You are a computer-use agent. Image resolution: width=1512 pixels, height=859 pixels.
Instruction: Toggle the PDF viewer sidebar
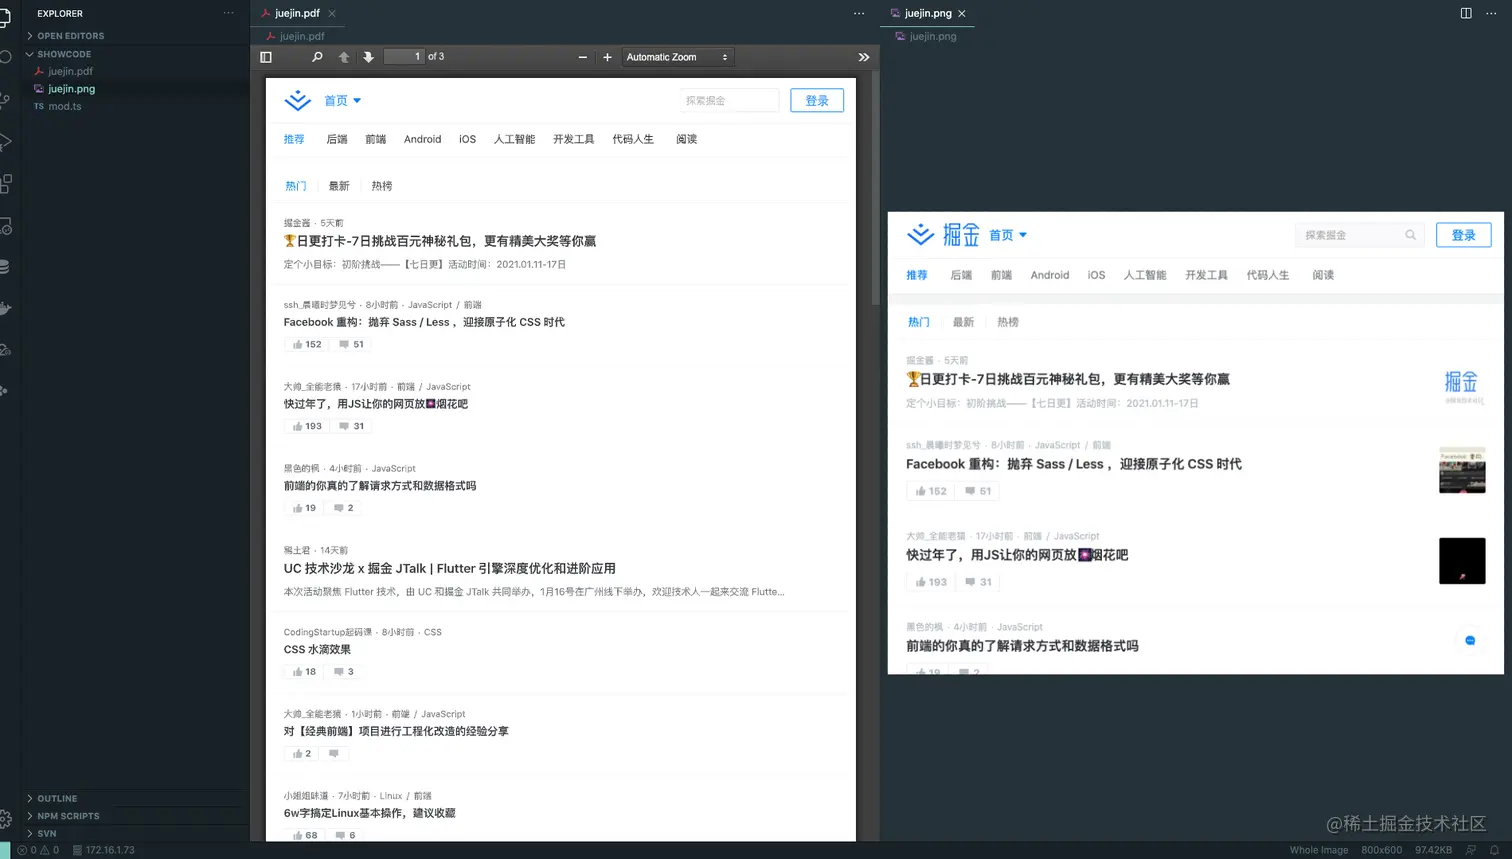point(266,57)
